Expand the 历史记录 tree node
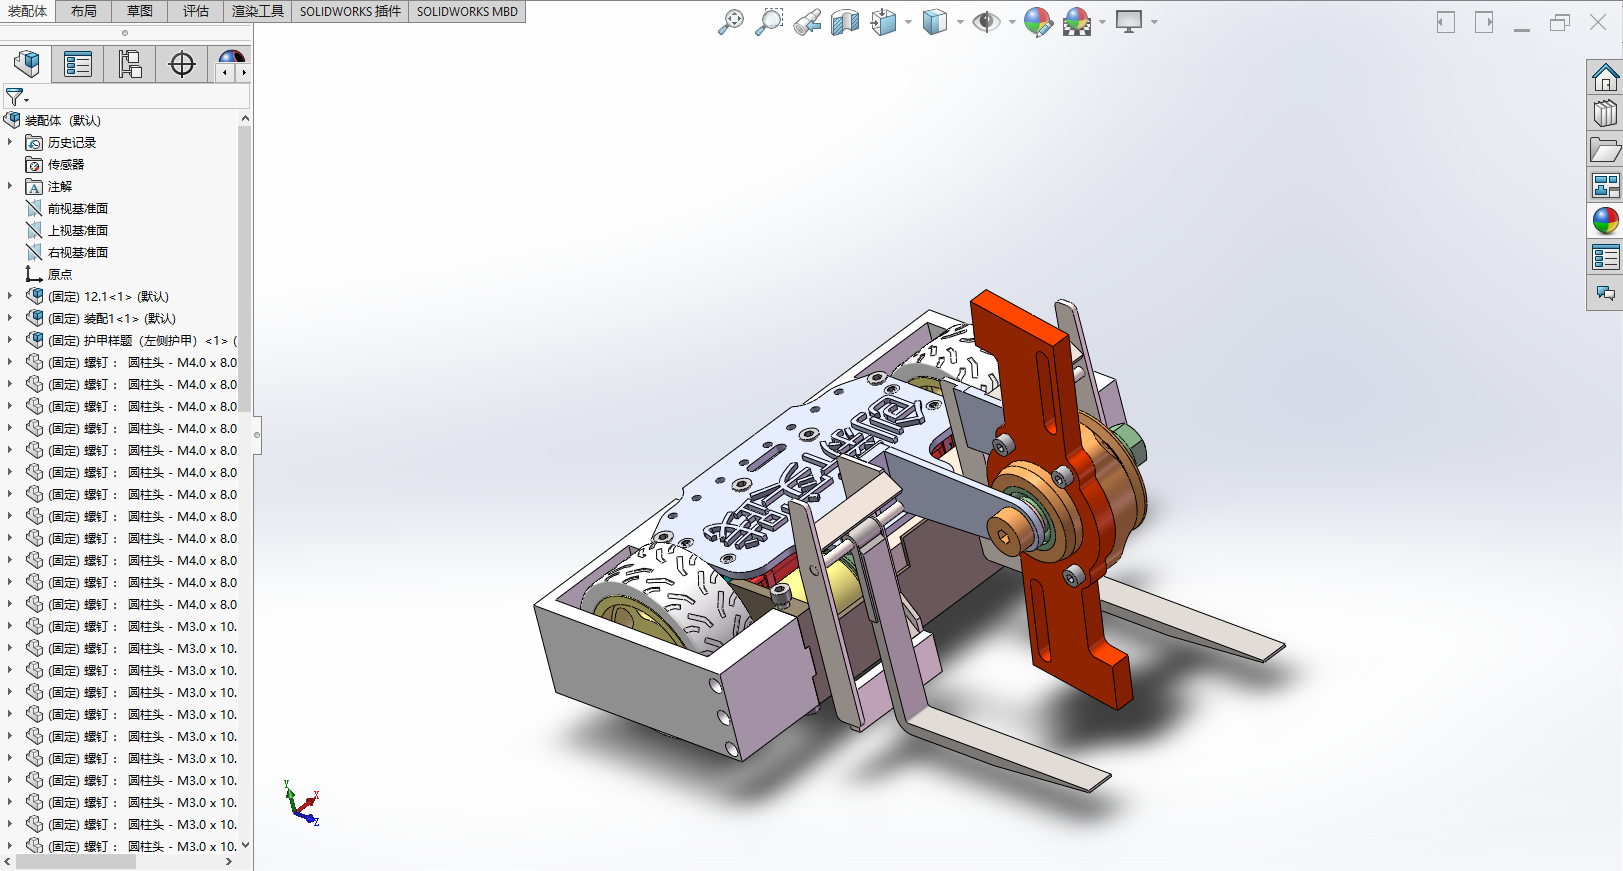 [x=10, y=142]
